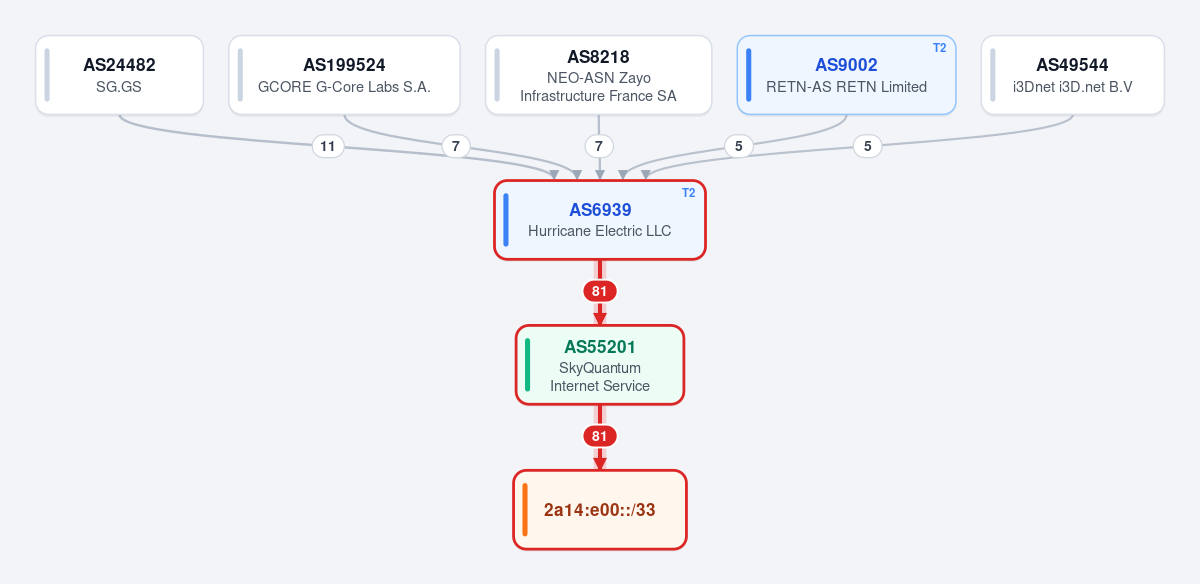The image size is (1200, 584).
Task: Click the T2 badge on AS9002
Action: tap(939, 48)
